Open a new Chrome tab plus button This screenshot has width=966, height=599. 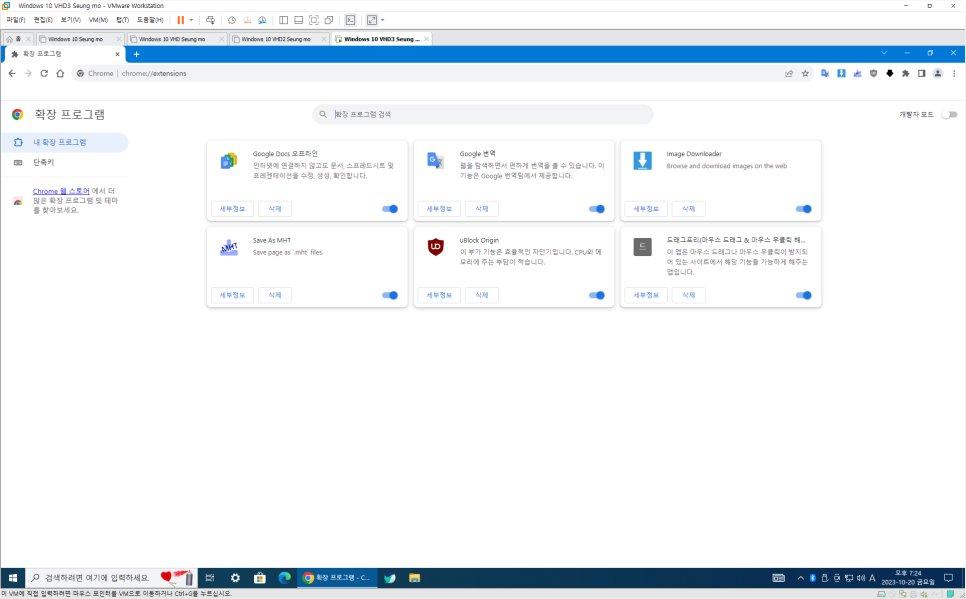136,54
